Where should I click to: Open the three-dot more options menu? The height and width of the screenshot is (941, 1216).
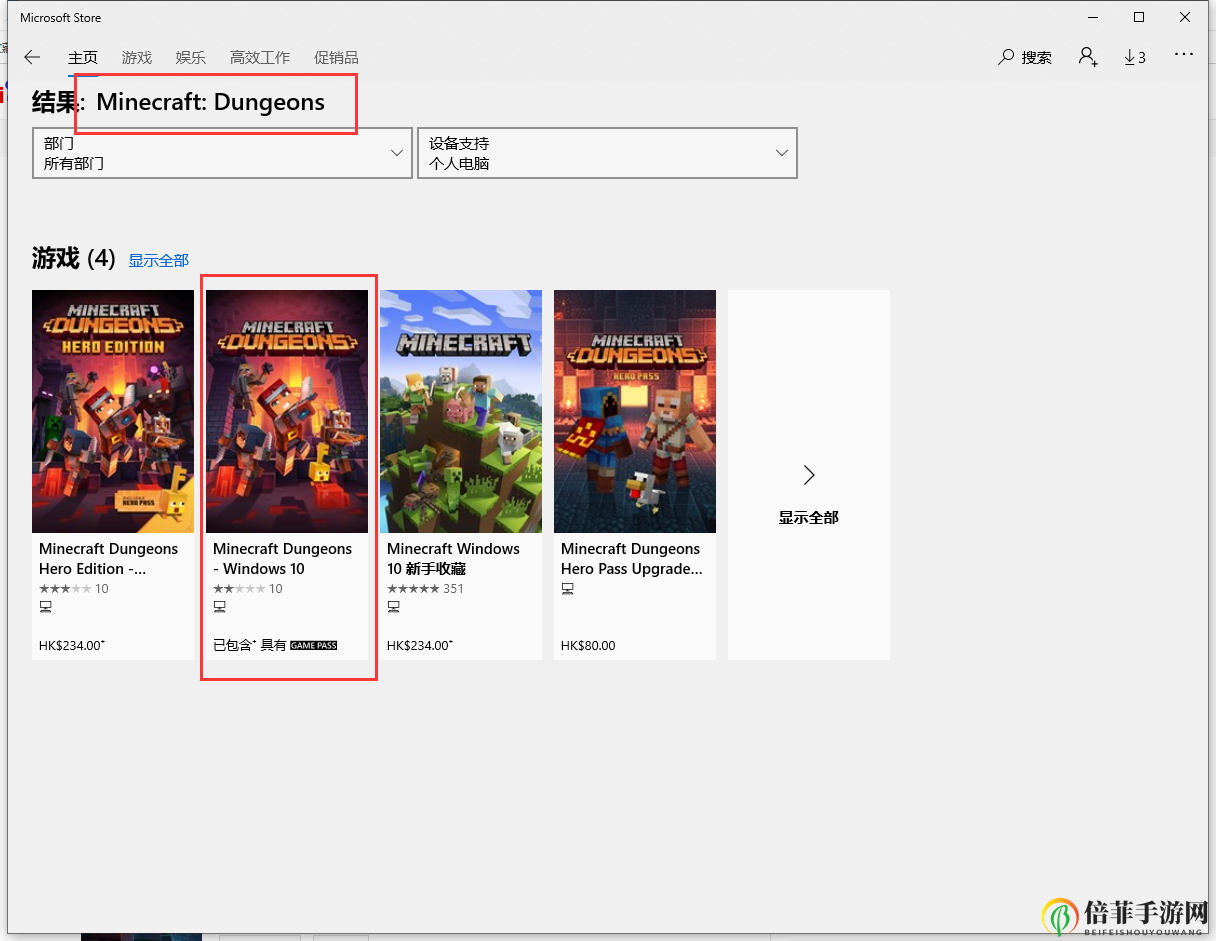click(1184, 55)
